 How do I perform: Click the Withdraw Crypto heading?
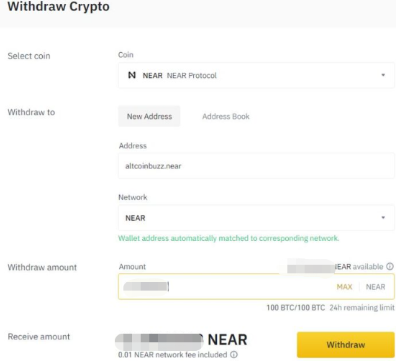[x=58, y=7]
